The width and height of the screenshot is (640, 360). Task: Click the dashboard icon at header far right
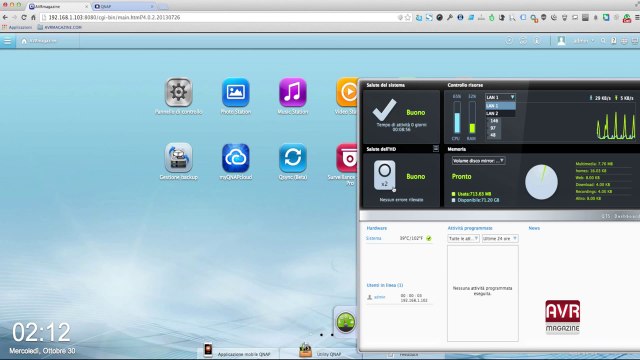pyautogui.click(x=635, y=41)
